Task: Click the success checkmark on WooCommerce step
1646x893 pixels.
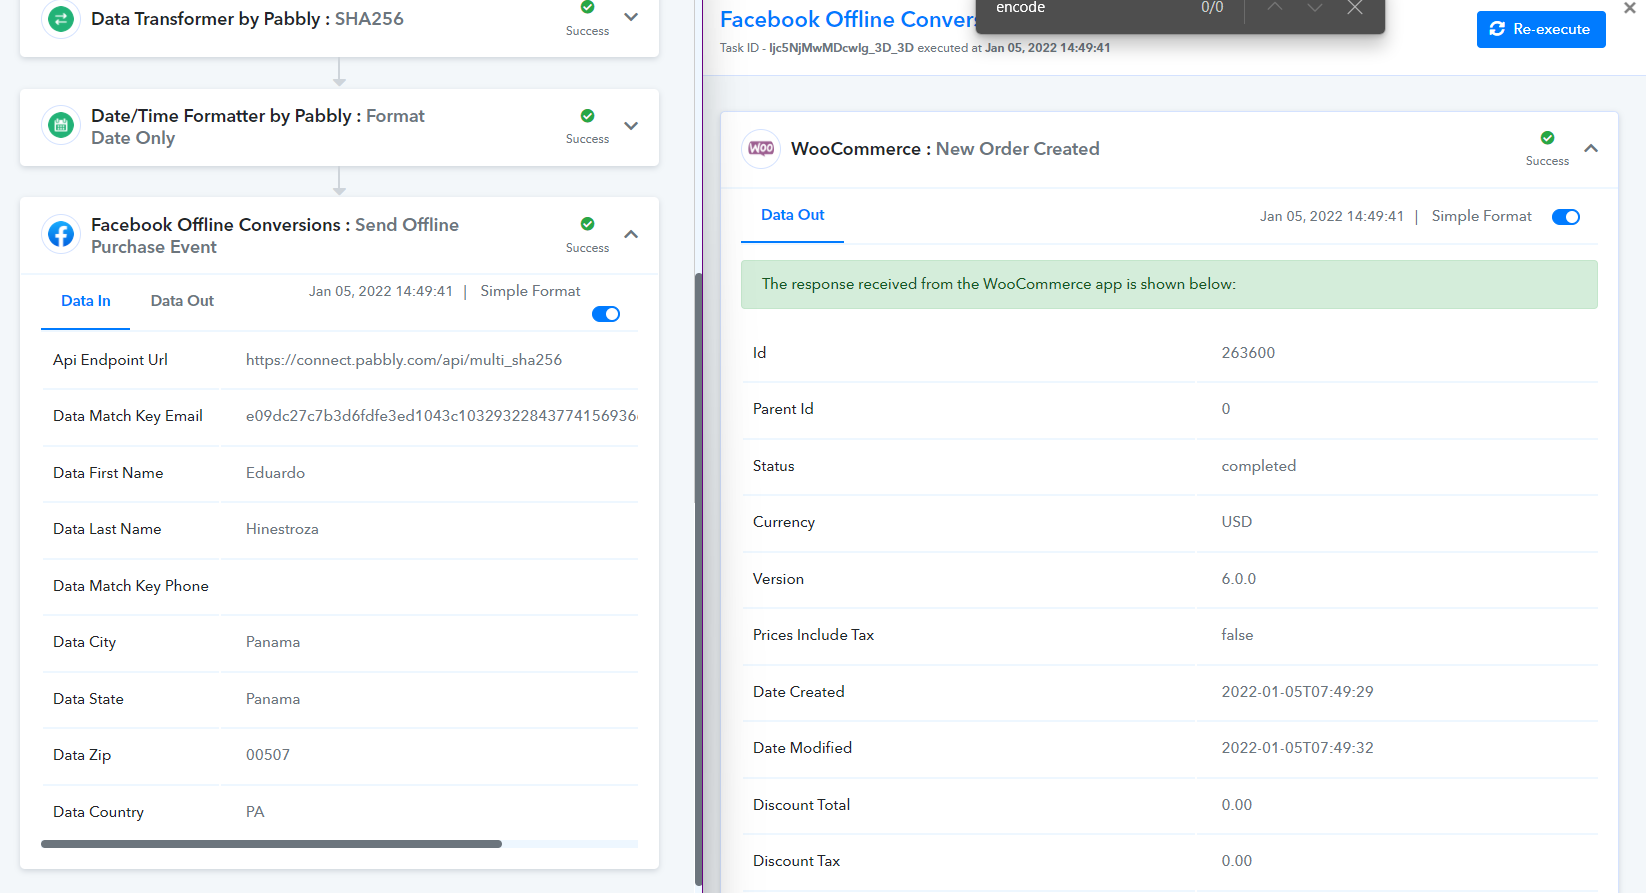Action: [1547, 137]
